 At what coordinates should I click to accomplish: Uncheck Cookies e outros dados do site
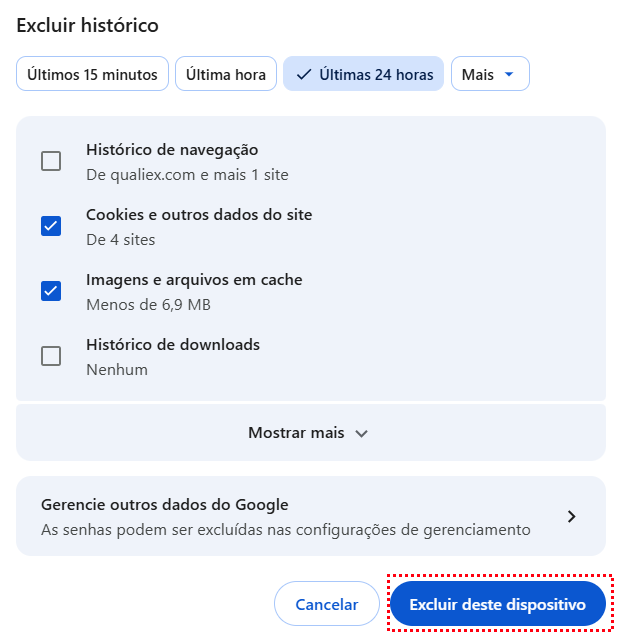tap(51, 226)
